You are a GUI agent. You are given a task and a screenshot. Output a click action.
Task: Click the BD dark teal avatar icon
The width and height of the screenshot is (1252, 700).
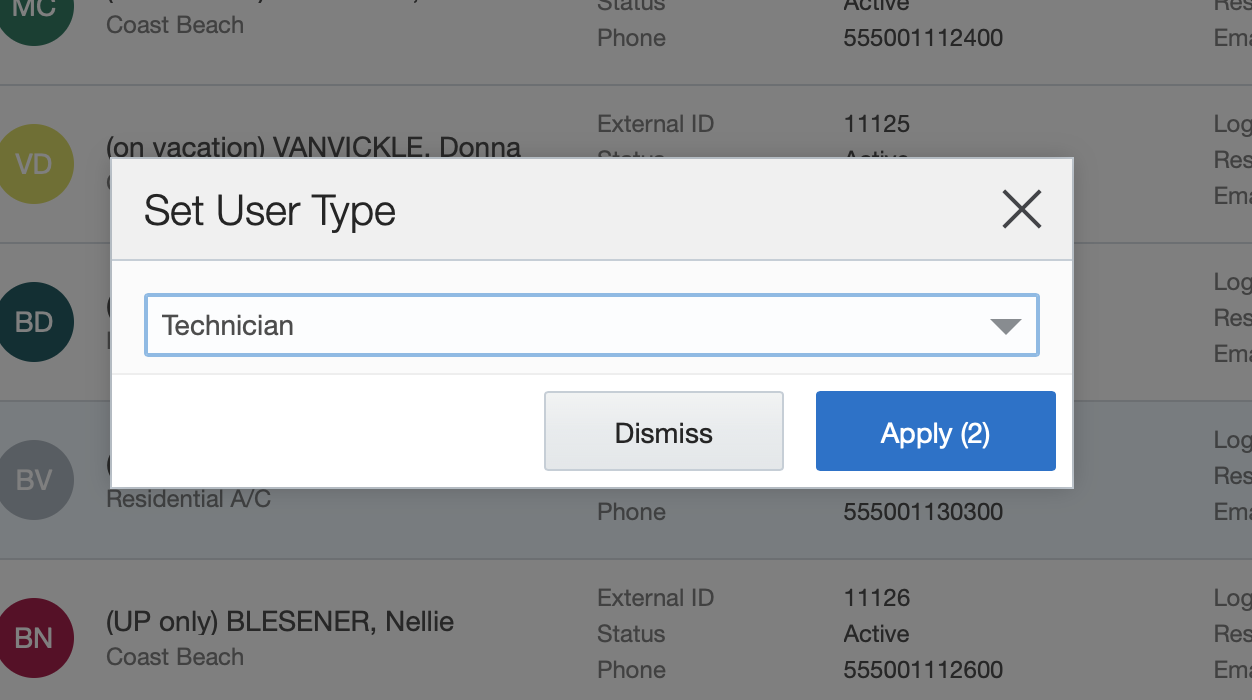37,321
